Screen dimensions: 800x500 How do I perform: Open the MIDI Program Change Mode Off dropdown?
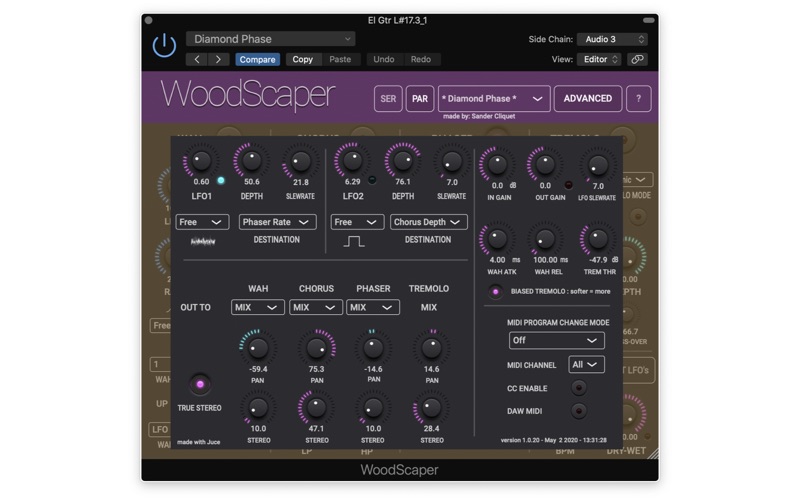pyautogui.click(x=557, y=340)
